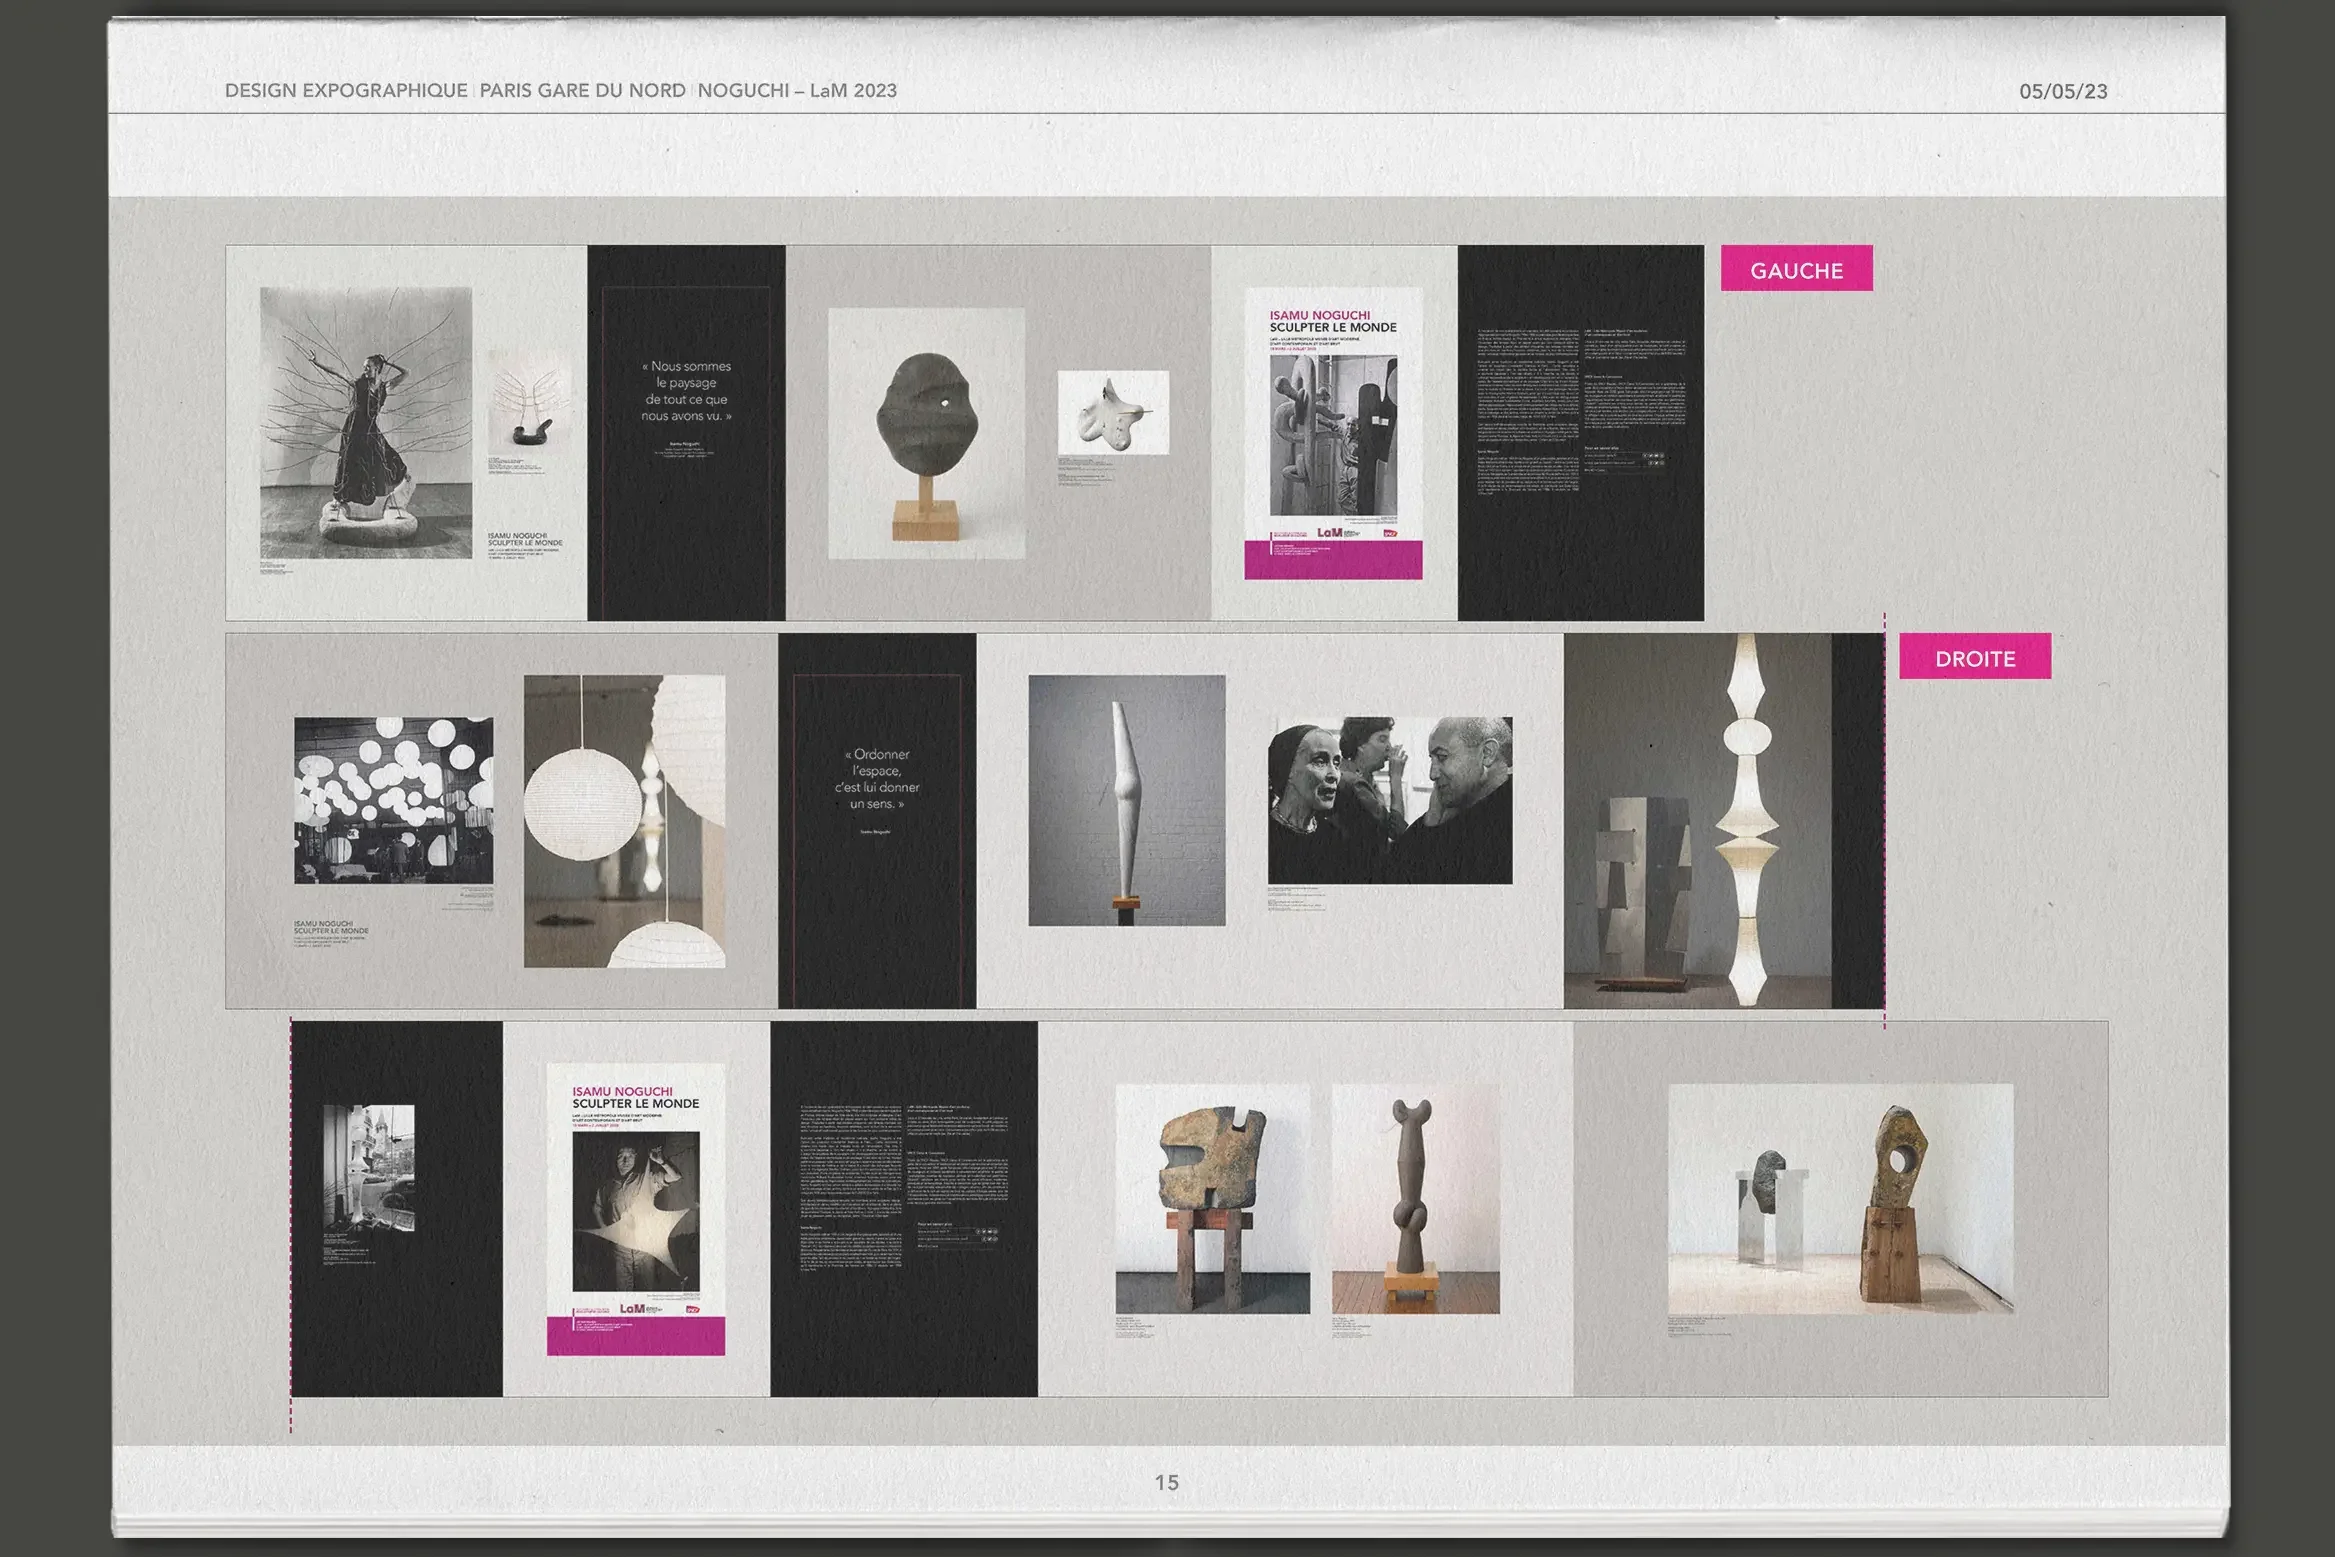Click the photo of two people talking

[1390, 800]
